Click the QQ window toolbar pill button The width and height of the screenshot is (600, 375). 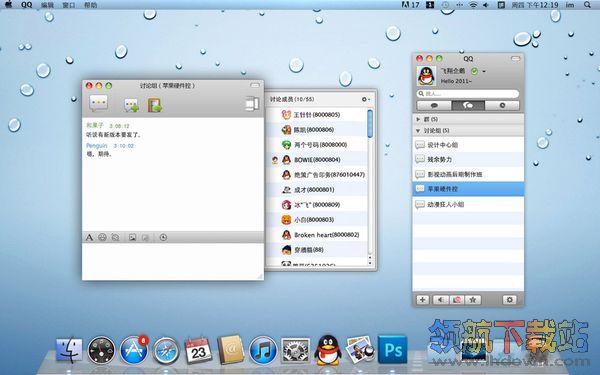point(515,59)
